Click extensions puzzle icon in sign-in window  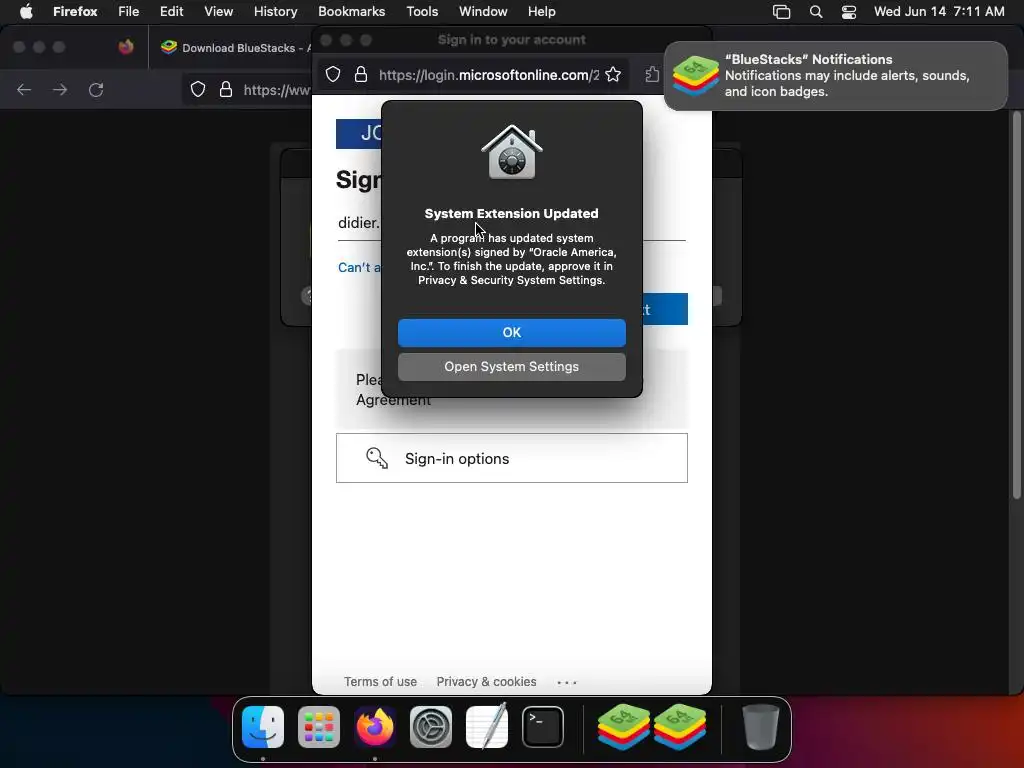(x=652, y=74)
